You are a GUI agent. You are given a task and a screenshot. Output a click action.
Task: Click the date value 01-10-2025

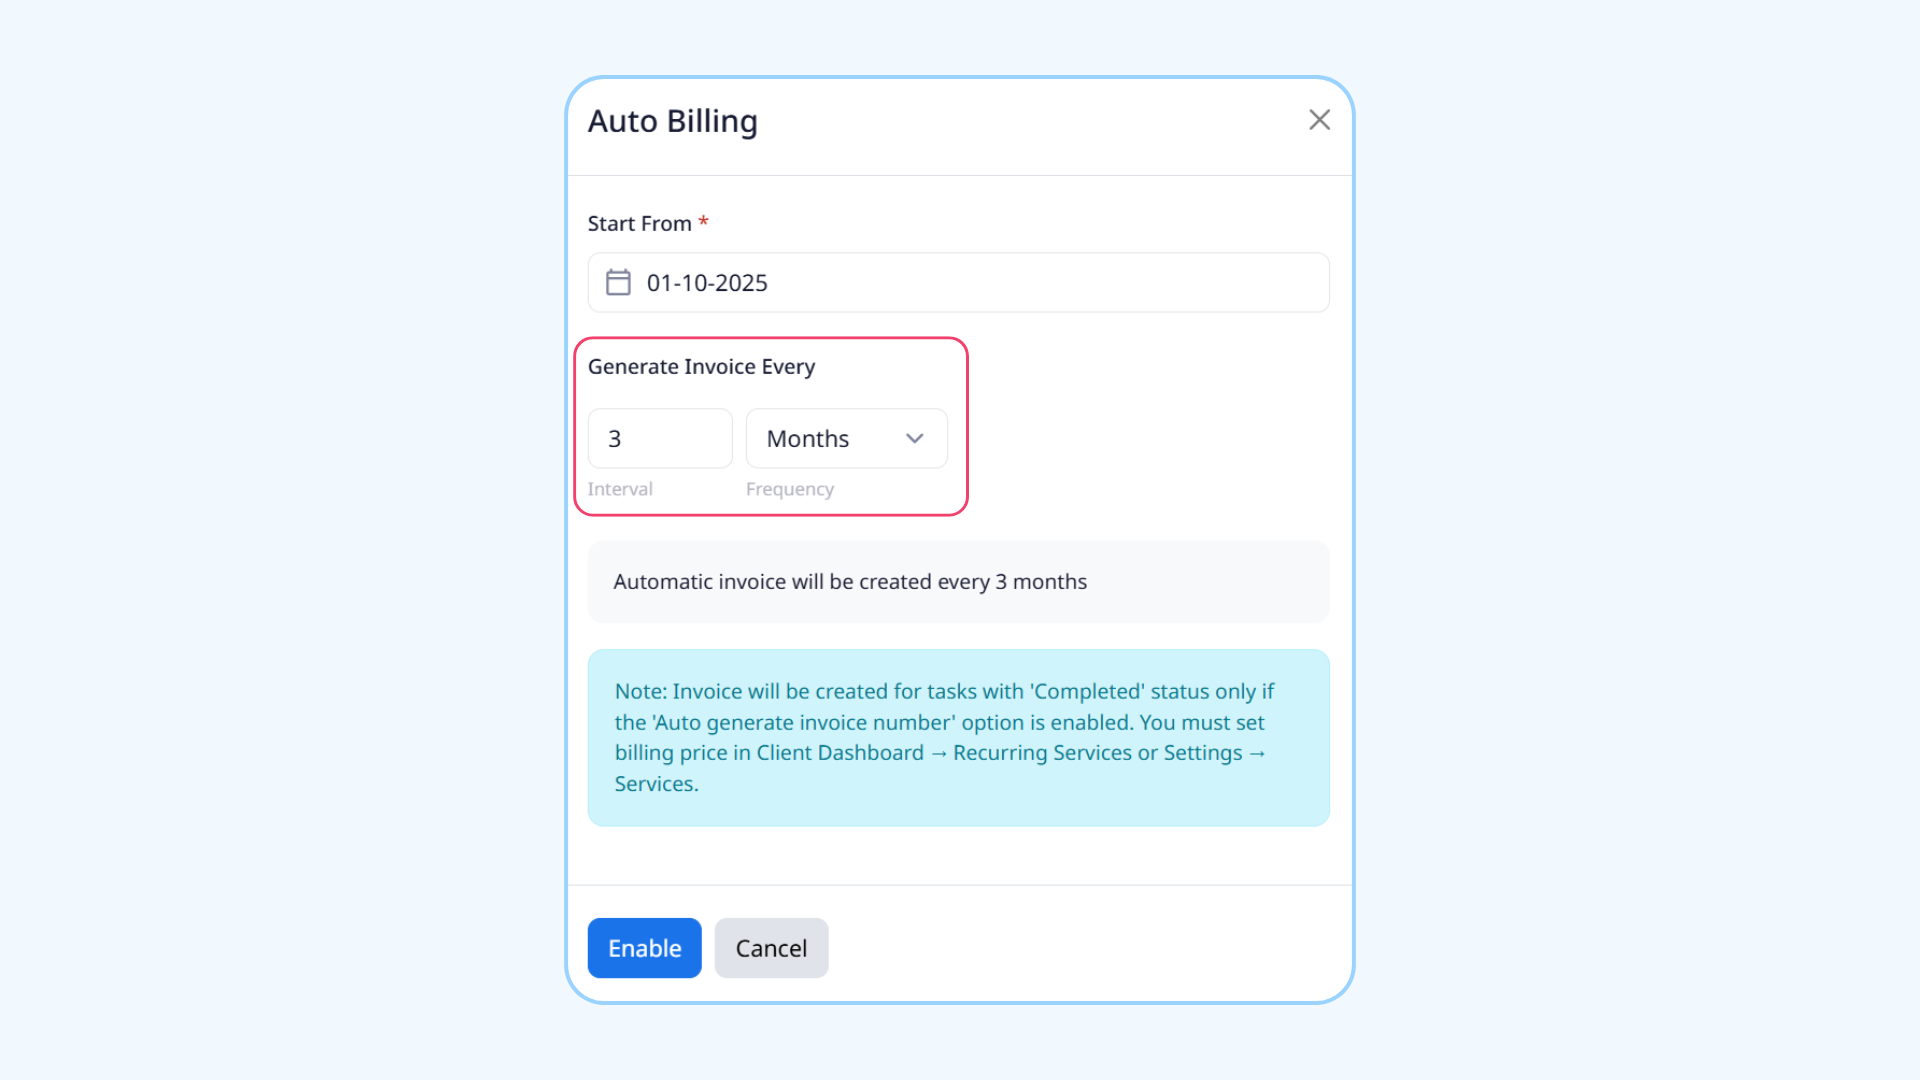707,283
